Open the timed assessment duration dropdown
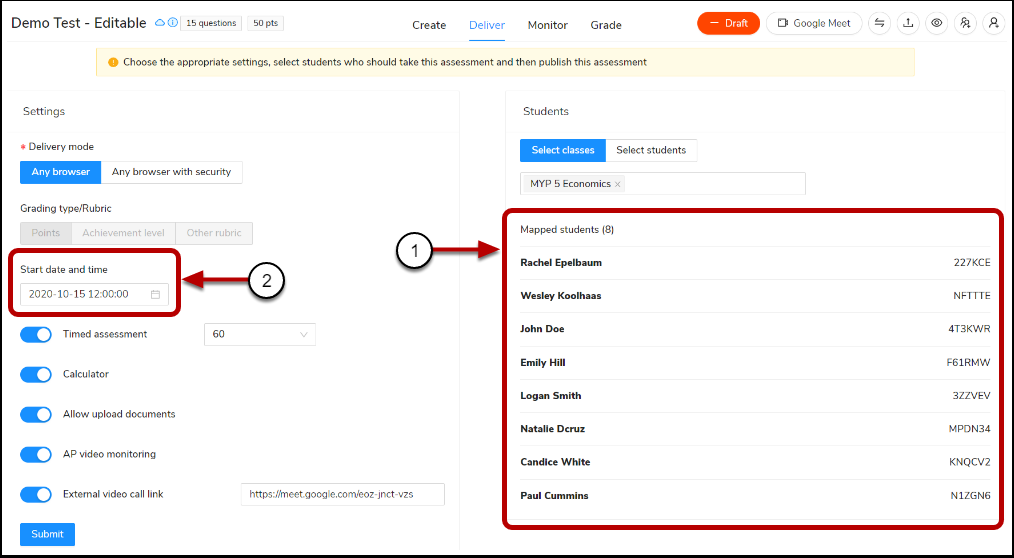This screenshot has height=558, width=1014. 259,334
